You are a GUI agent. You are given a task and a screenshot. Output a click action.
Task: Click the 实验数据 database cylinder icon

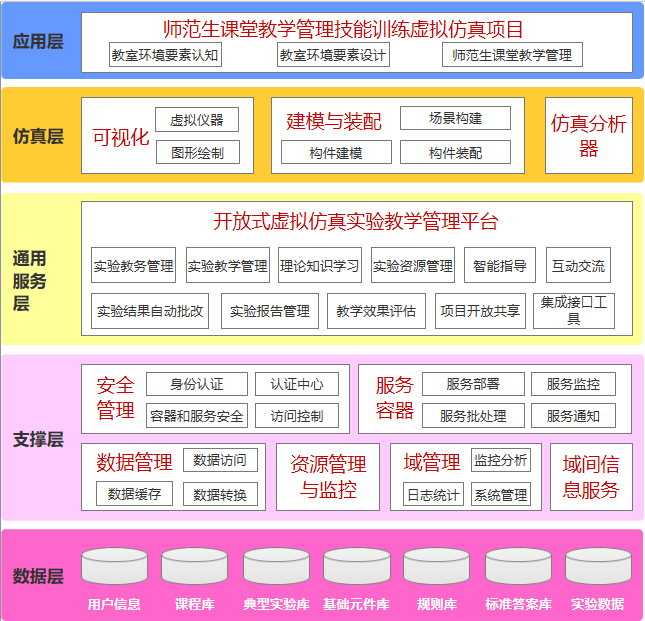pyautogui.click(x=598, y=567)
